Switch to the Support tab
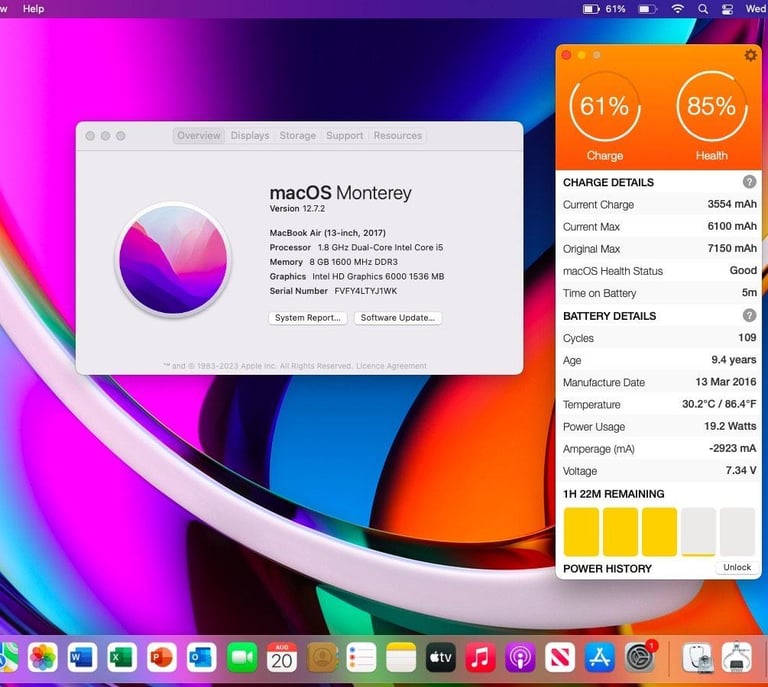The width and height of the screenshot is (768, 687). [x=344, y=136]
